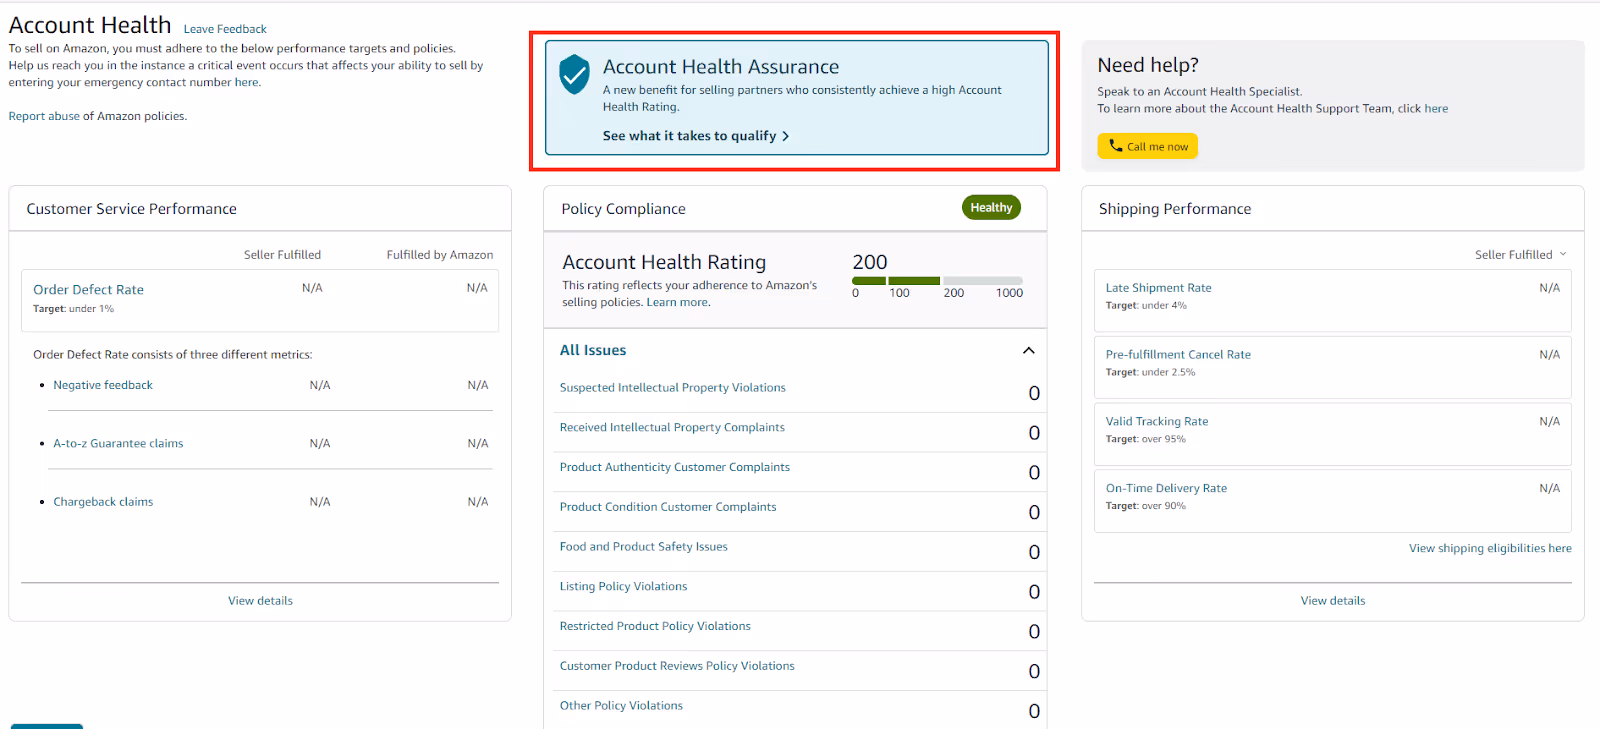Open See what it takes to qualify

695,136
